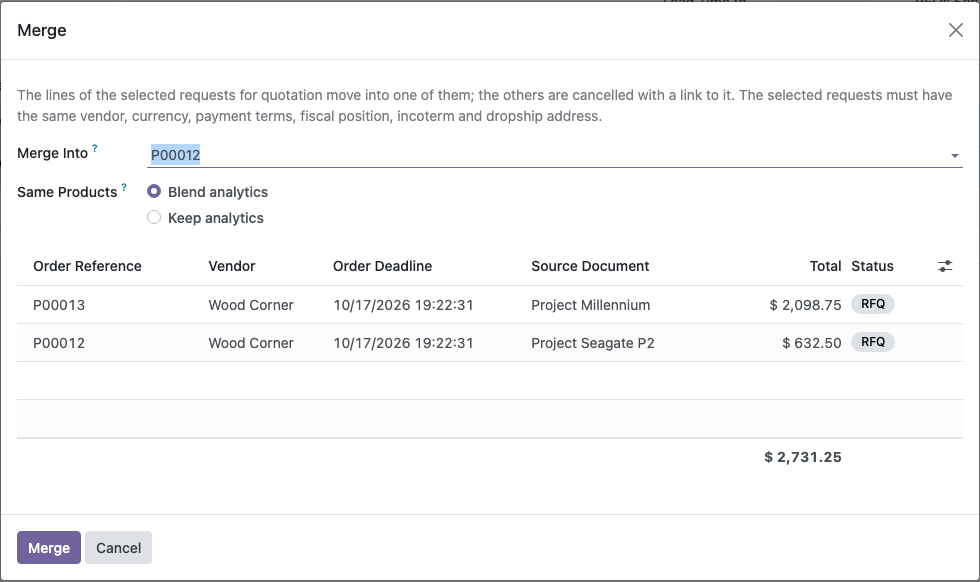Select the Keep analytics radio option
980x582 pixels.
coord(154,218)
